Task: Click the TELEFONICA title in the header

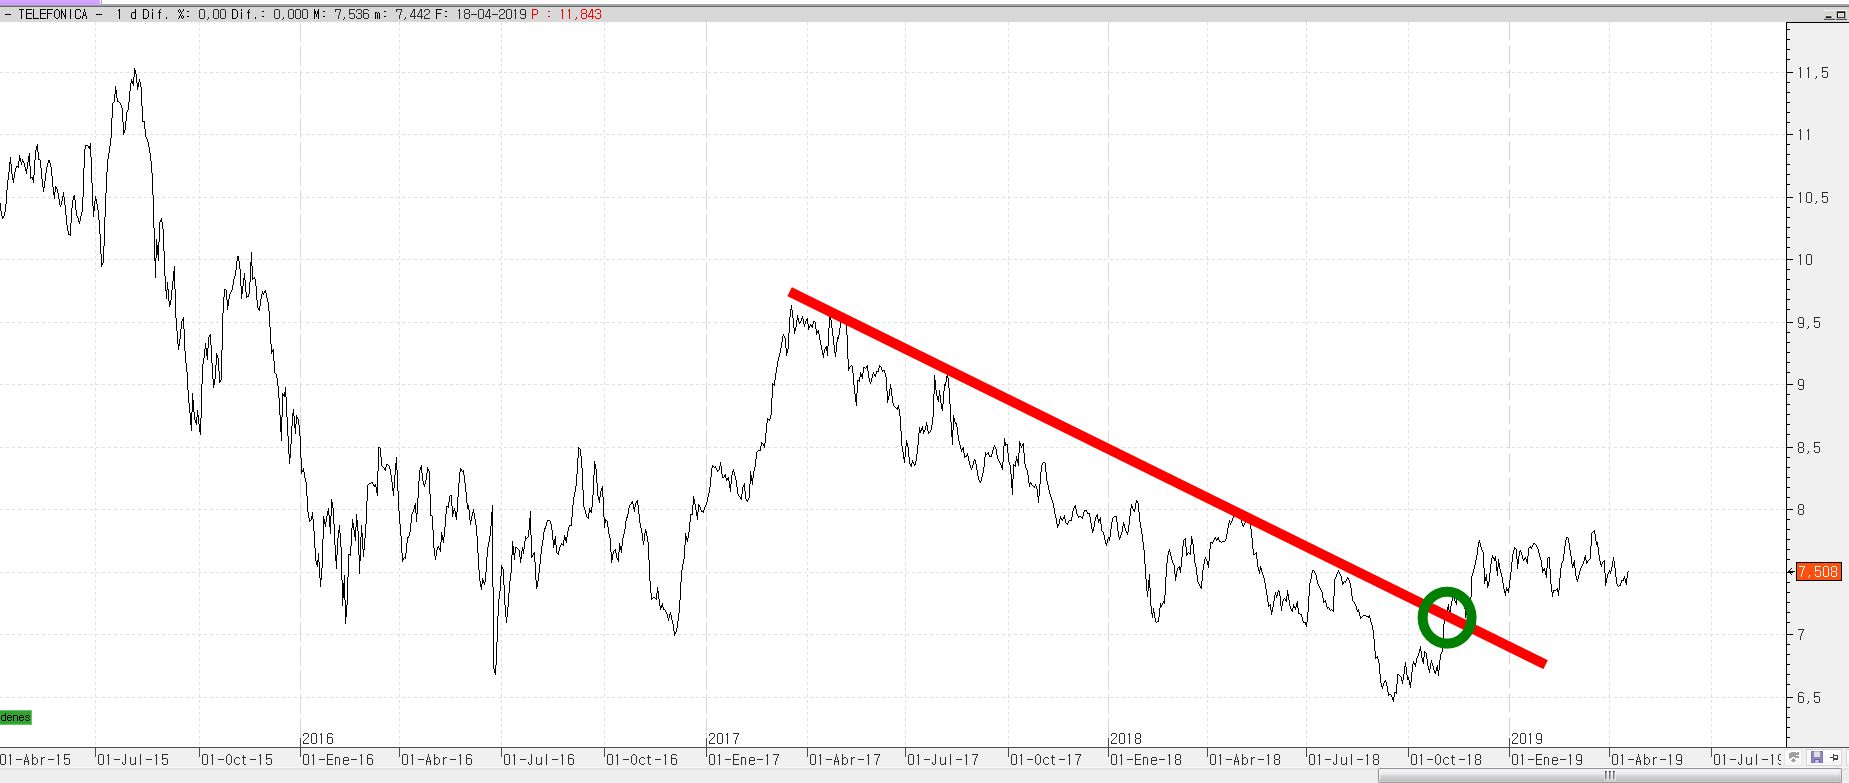Action: click(x=53, y=14)
